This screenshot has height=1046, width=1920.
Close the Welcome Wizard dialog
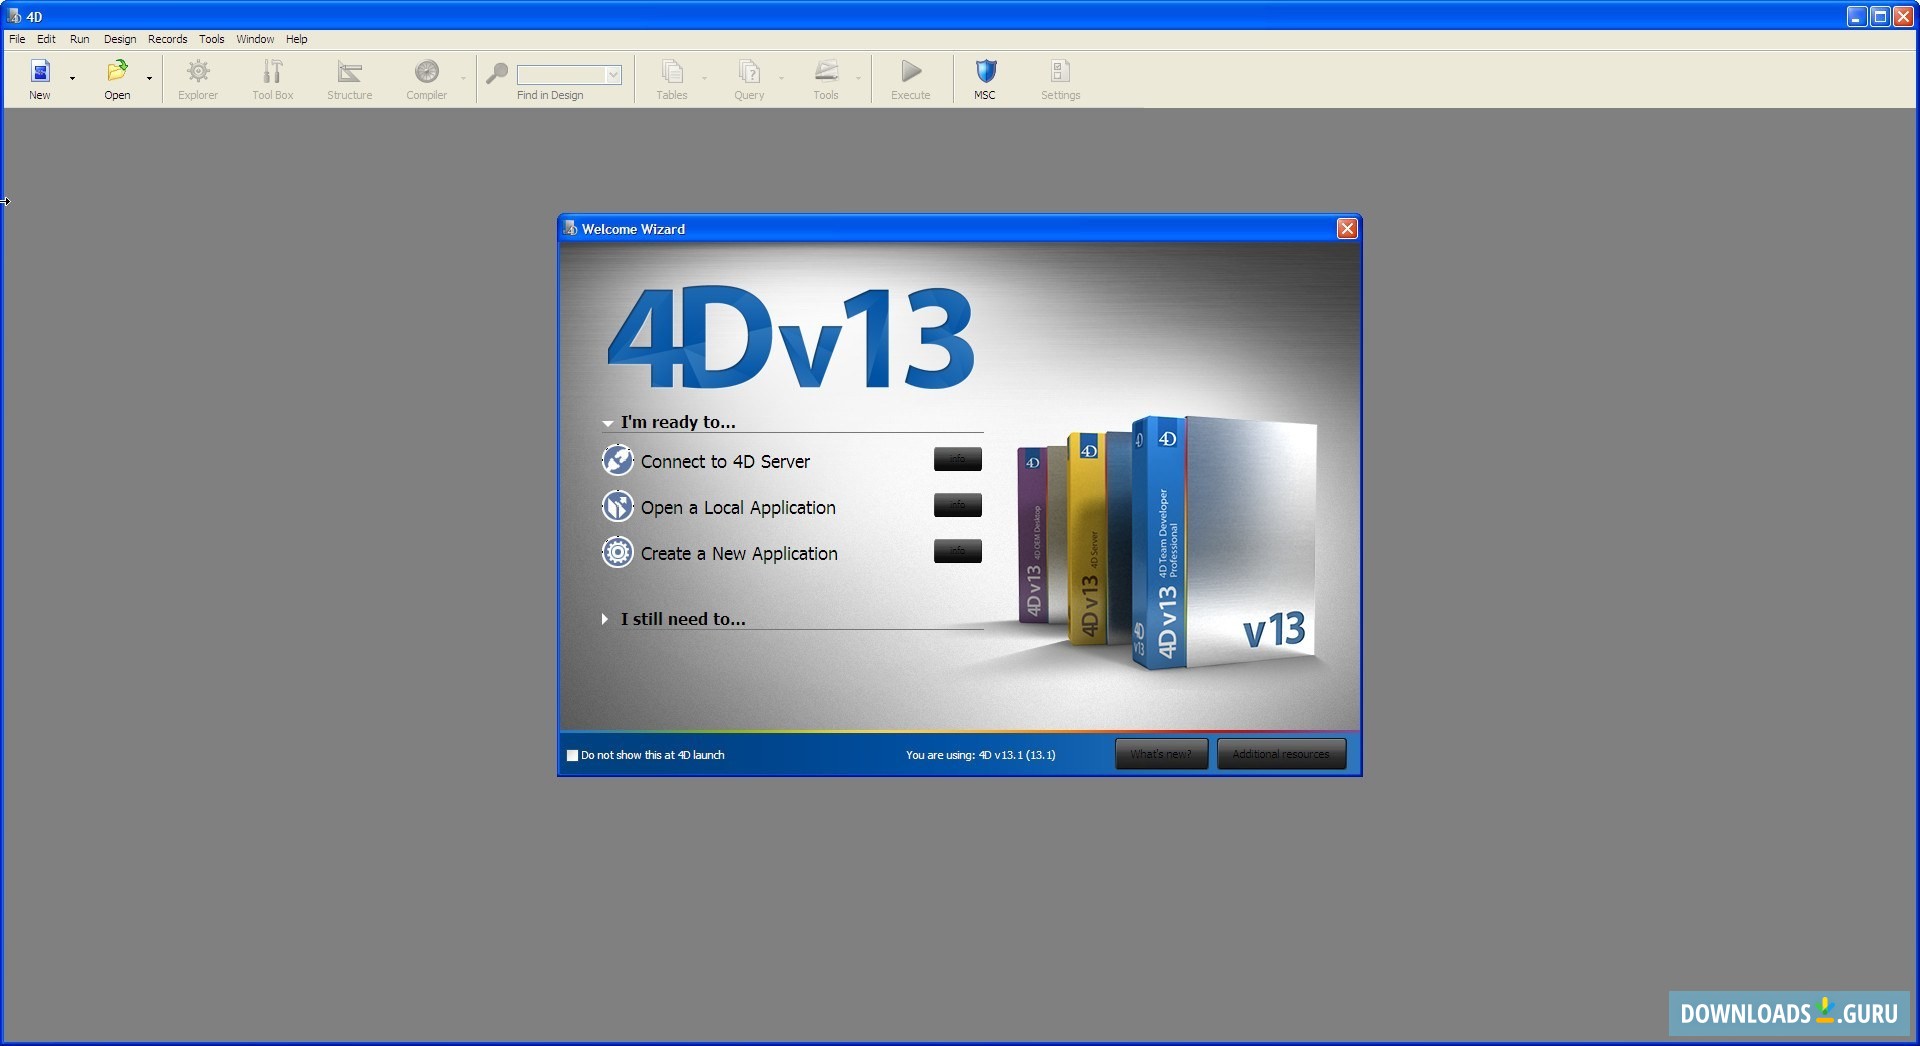click(x=1347, y=229)
